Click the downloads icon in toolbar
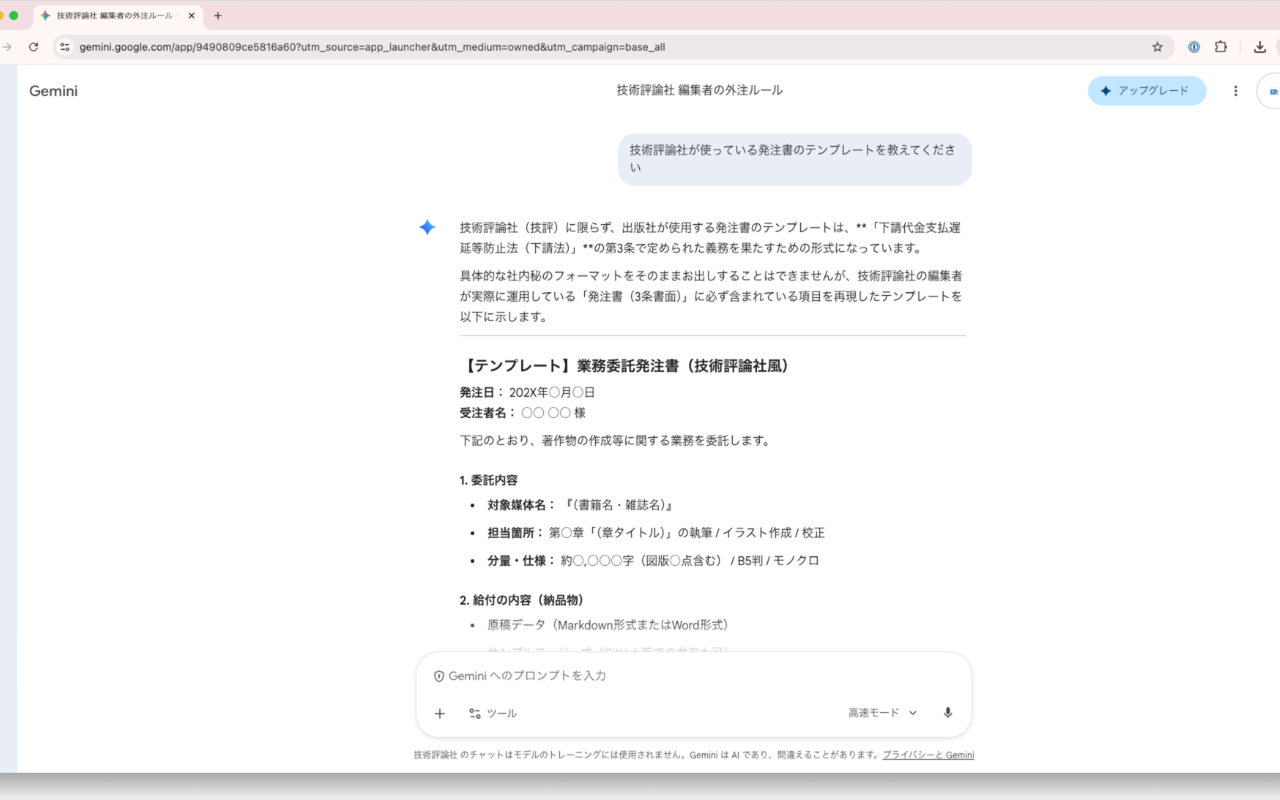This screenshot has width=1280, height=800. 1260,47
